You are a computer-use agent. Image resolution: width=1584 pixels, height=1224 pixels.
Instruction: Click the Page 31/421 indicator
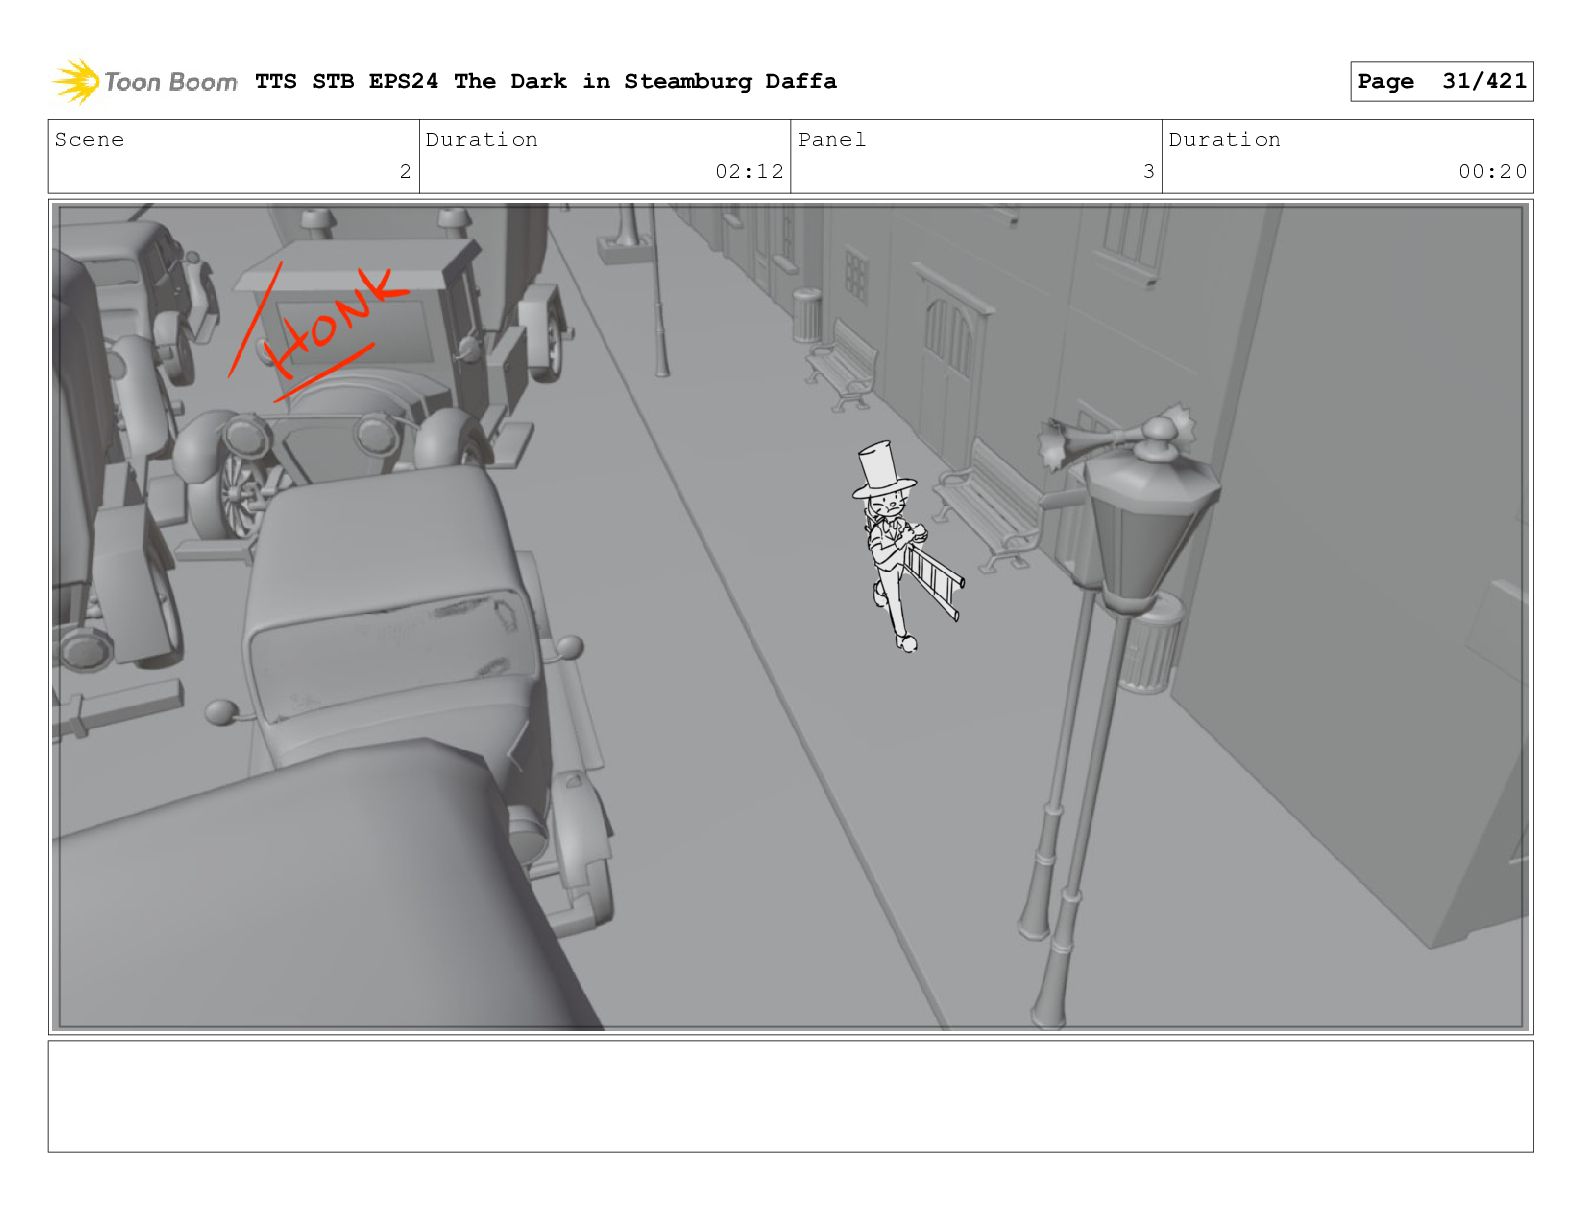tap(1441, 81)
